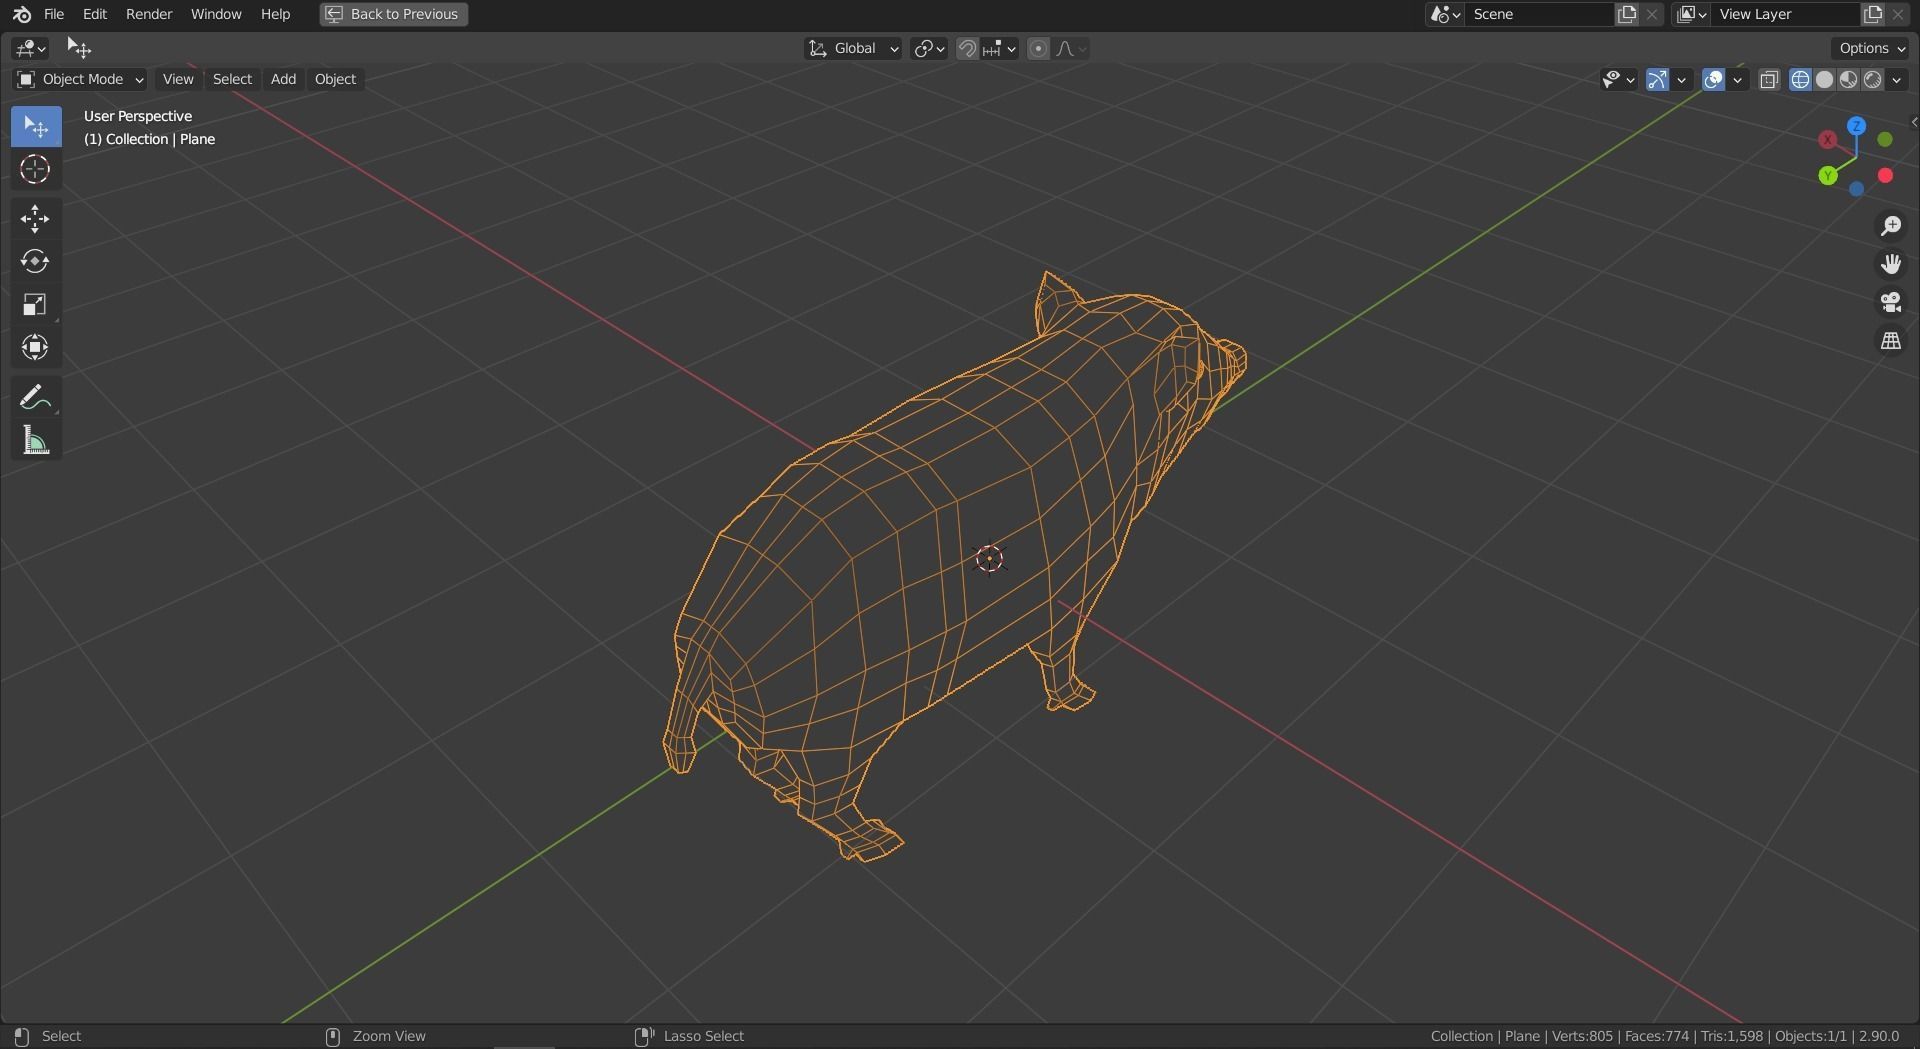Screen dimensions: 1920x1049
Task: Activate the 3D Cursor tool
Action: click(x=36, y=169)
